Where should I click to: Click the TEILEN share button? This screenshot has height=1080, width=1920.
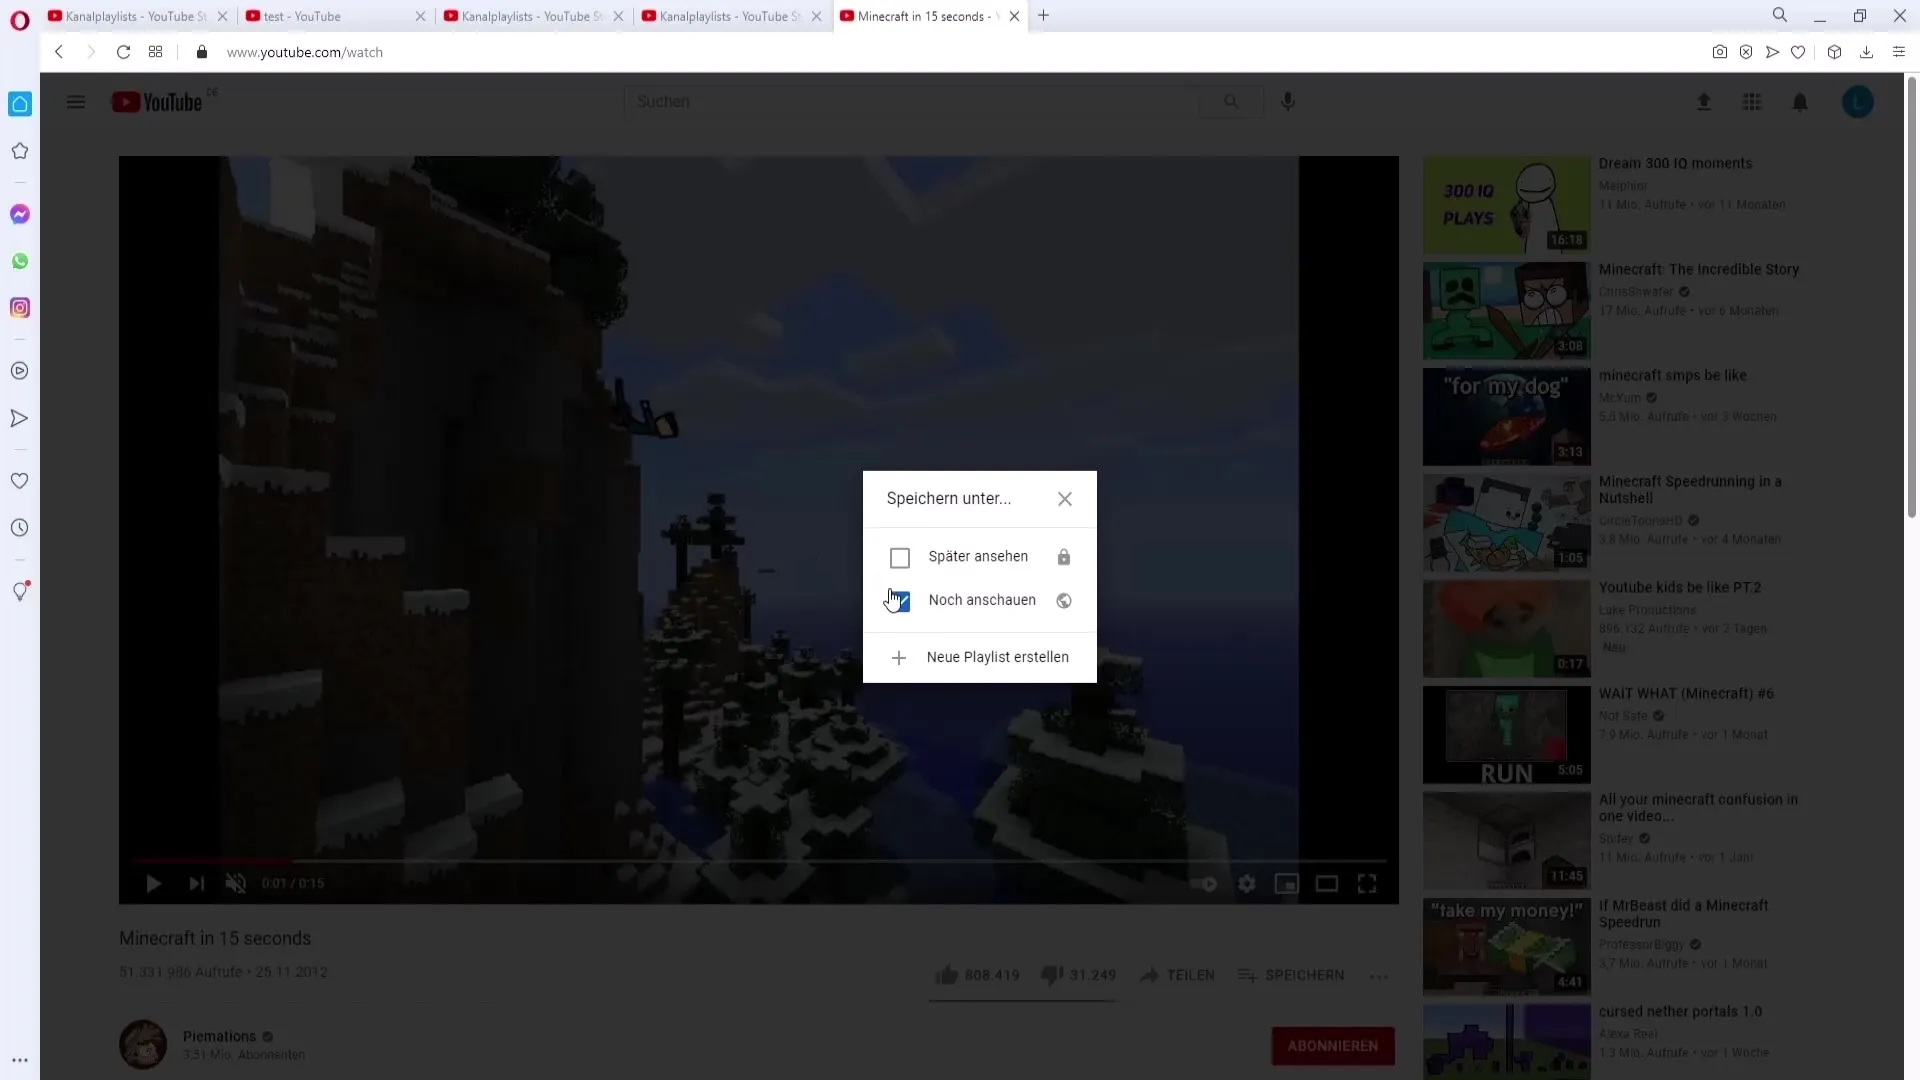point(1177,975)
